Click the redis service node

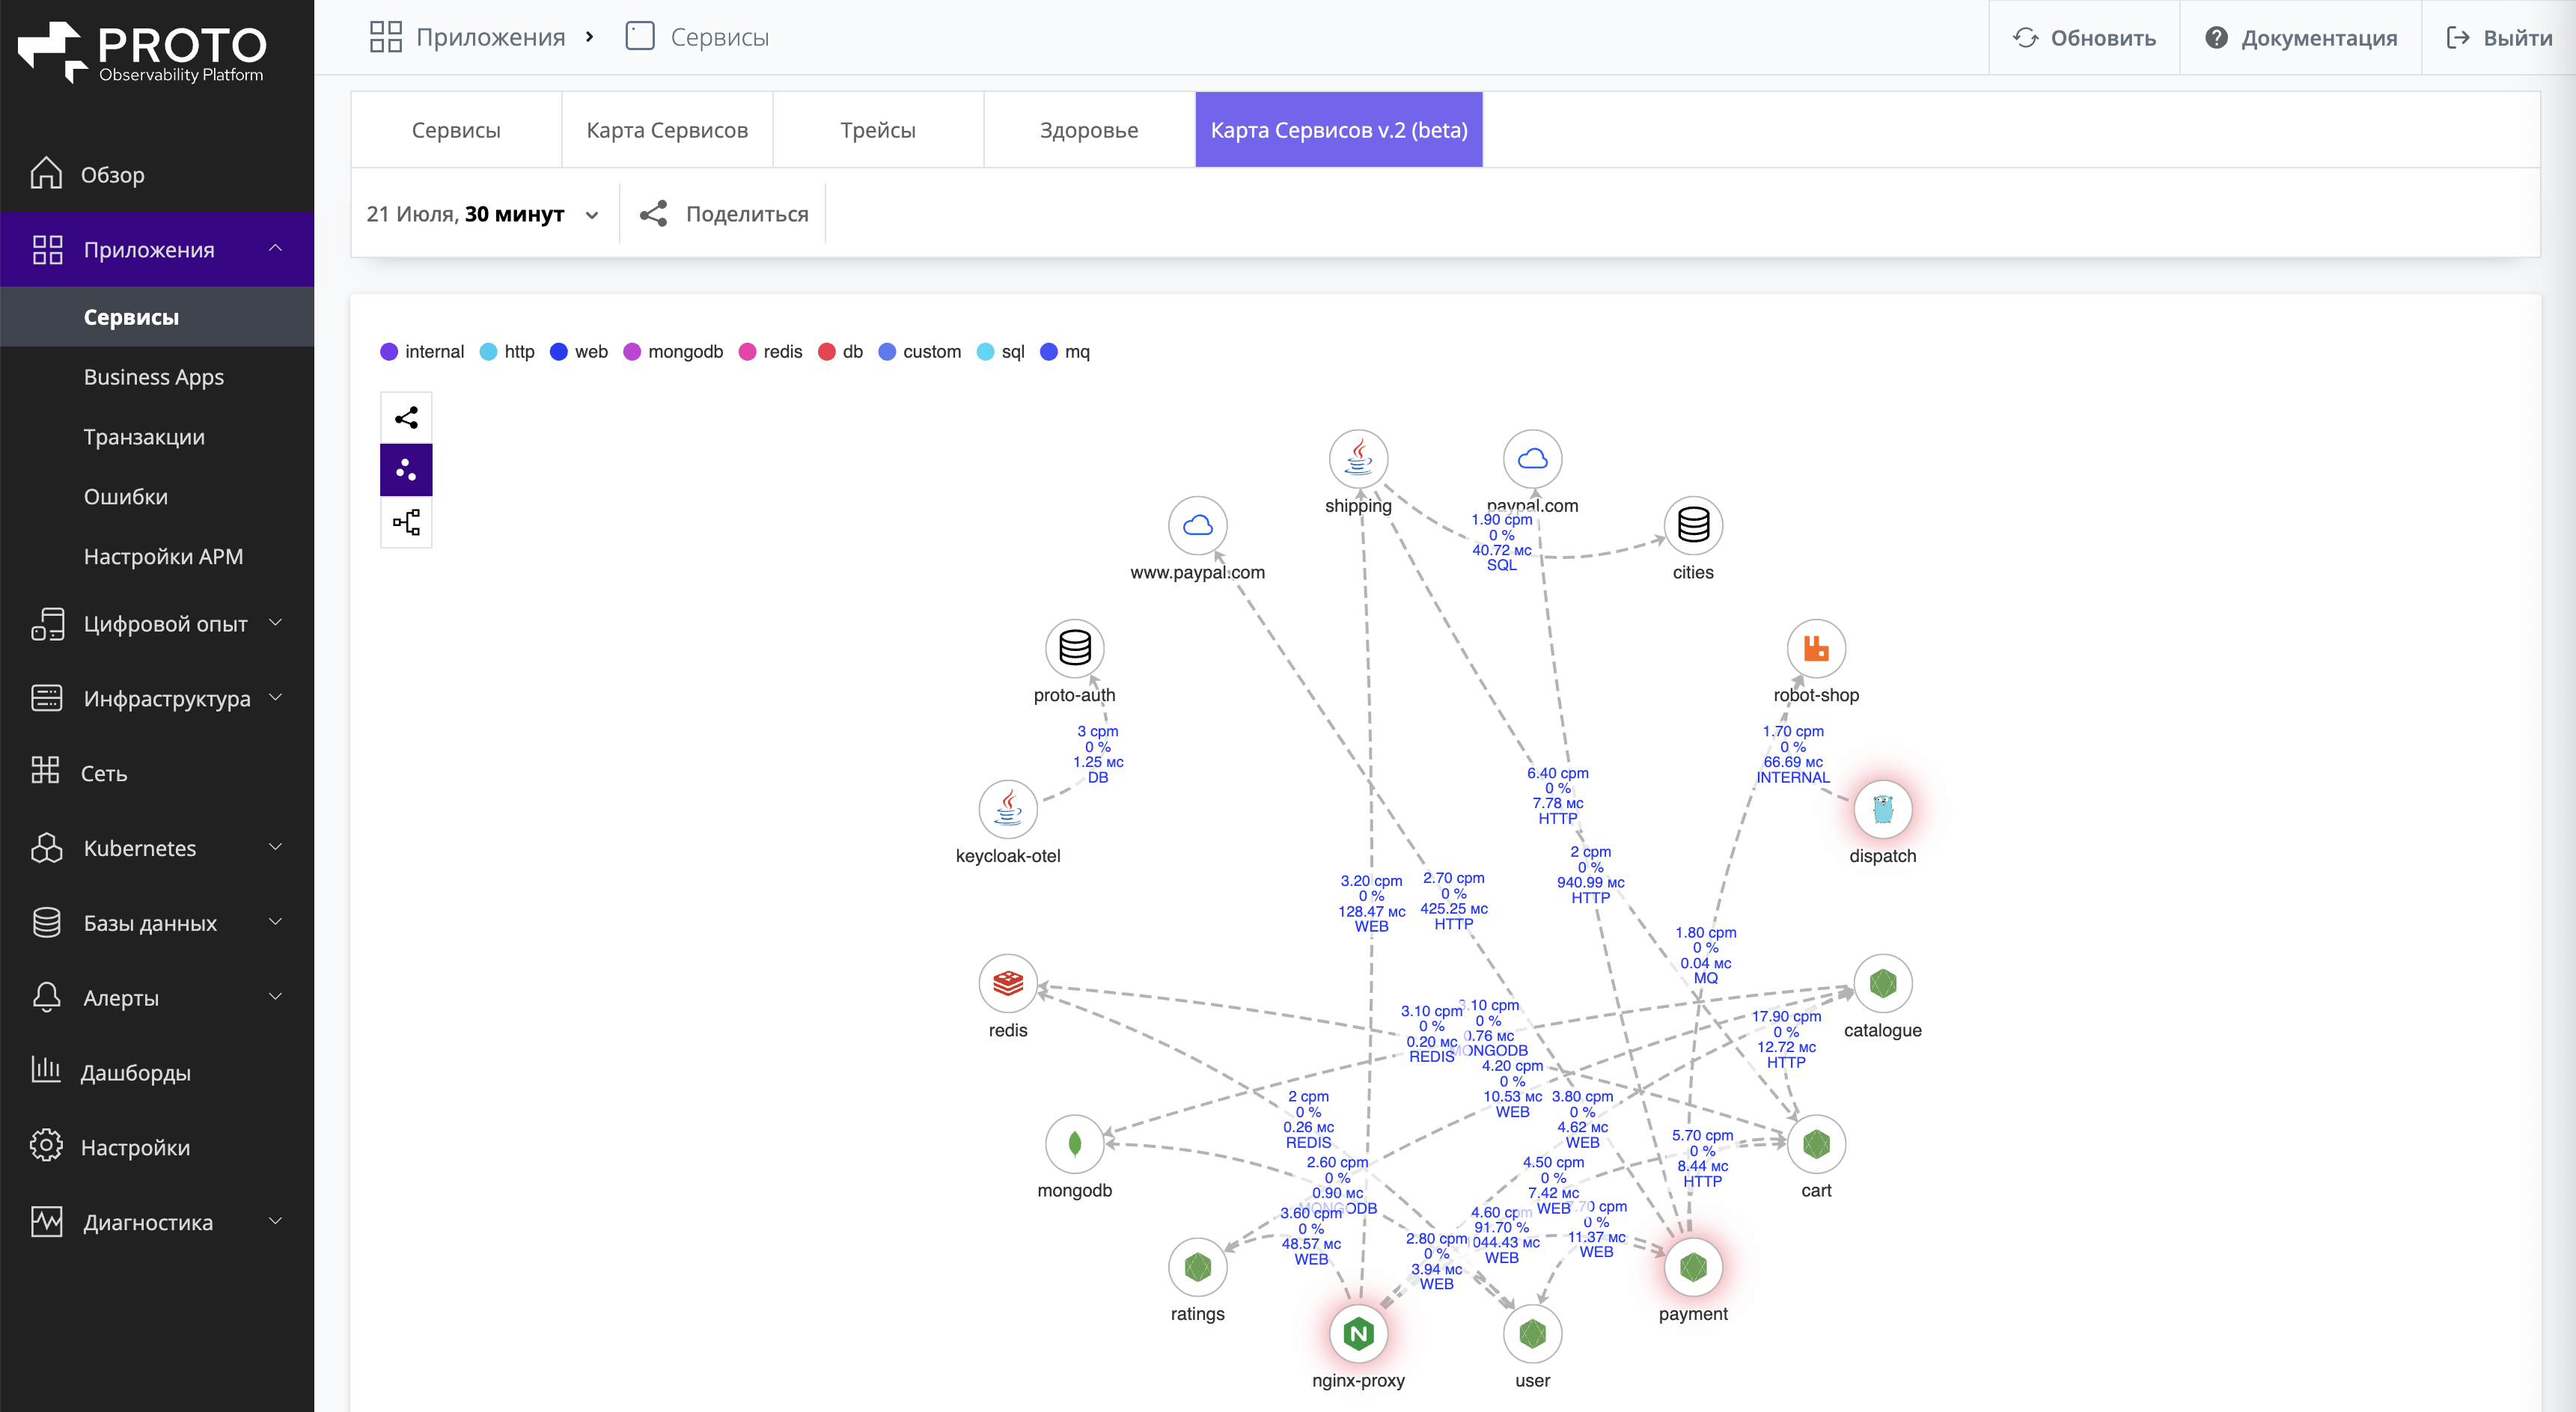[1007, 983]
